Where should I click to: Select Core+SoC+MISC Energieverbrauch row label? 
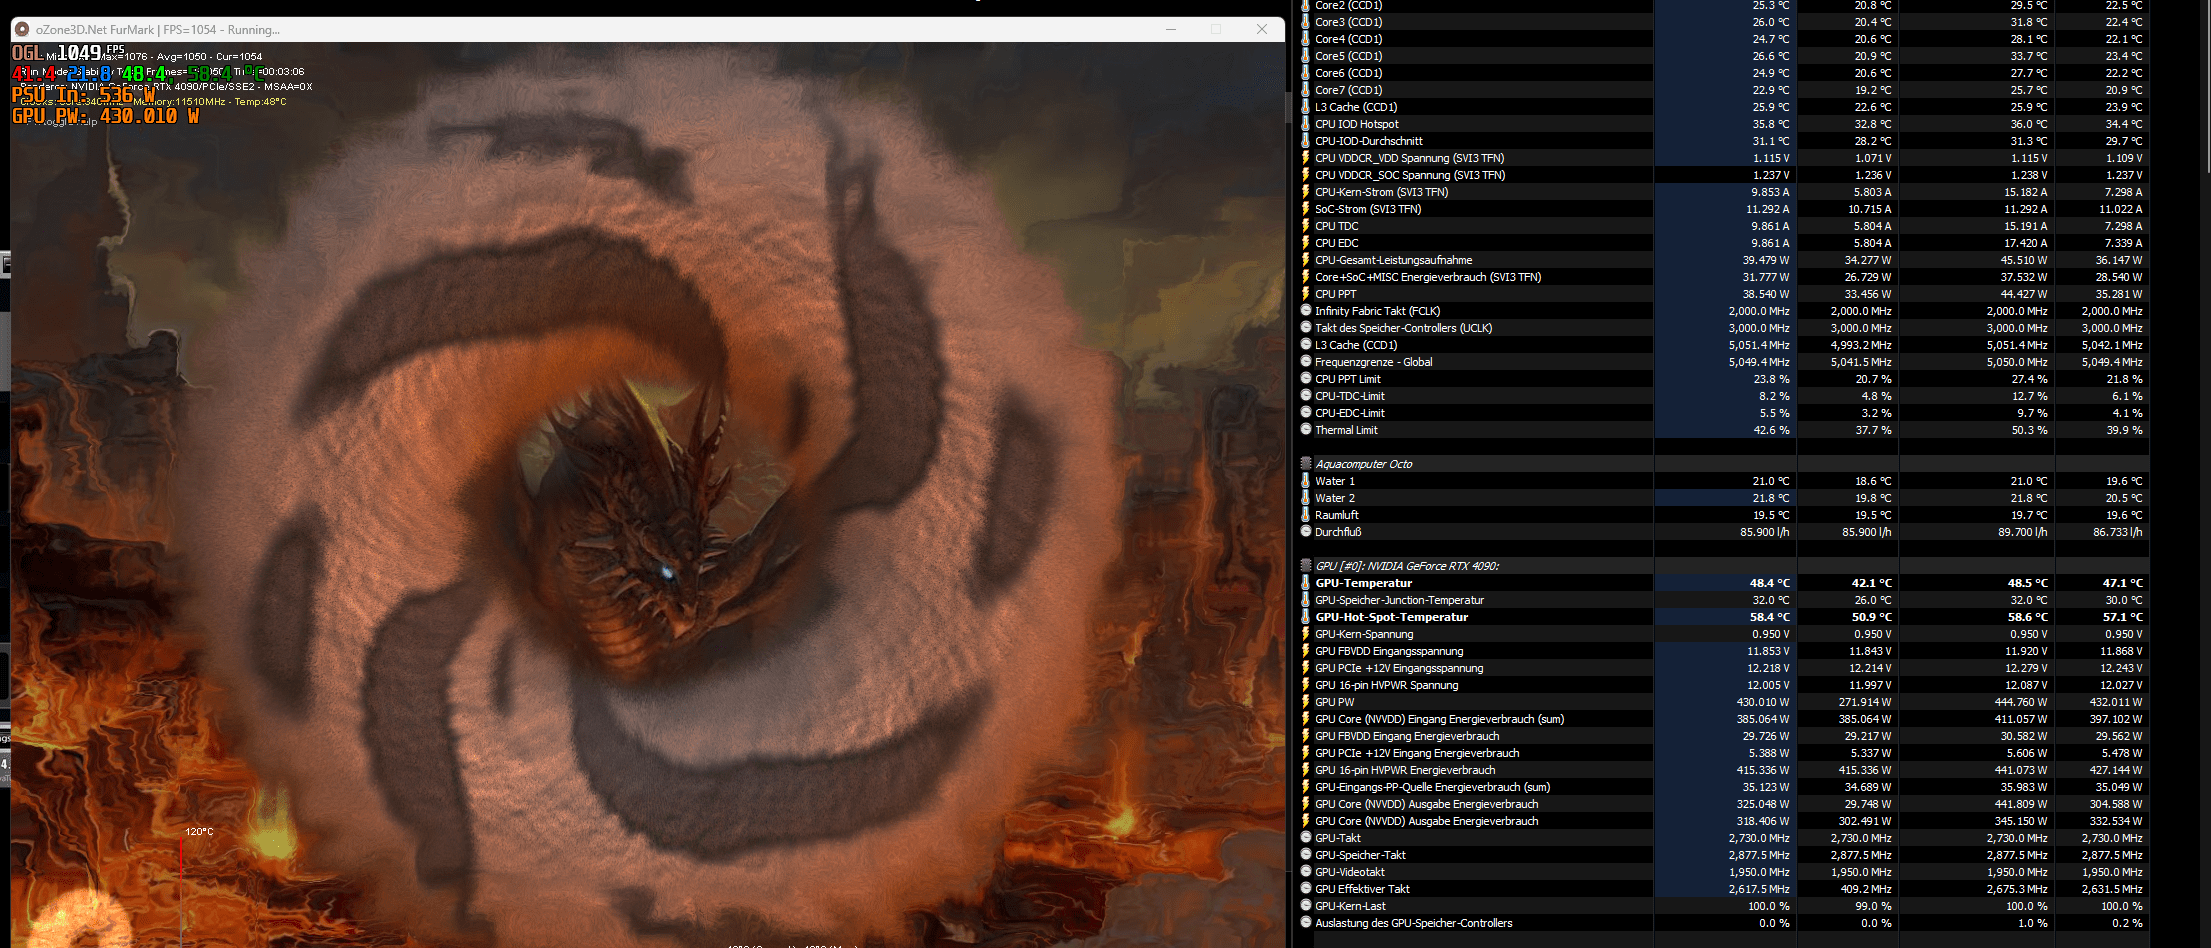point(1428,277)
